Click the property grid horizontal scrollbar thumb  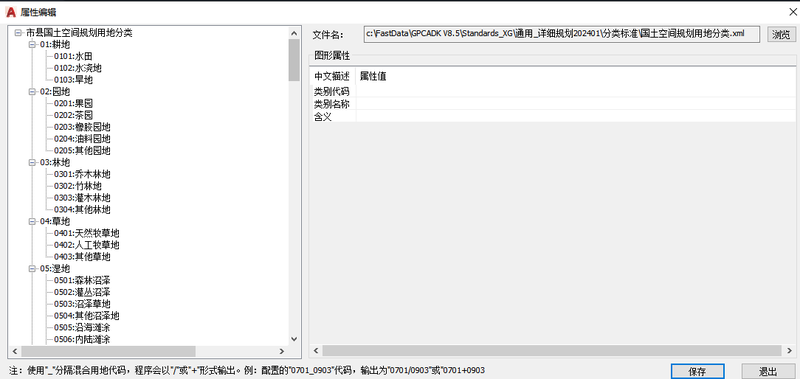pos(552,350)
